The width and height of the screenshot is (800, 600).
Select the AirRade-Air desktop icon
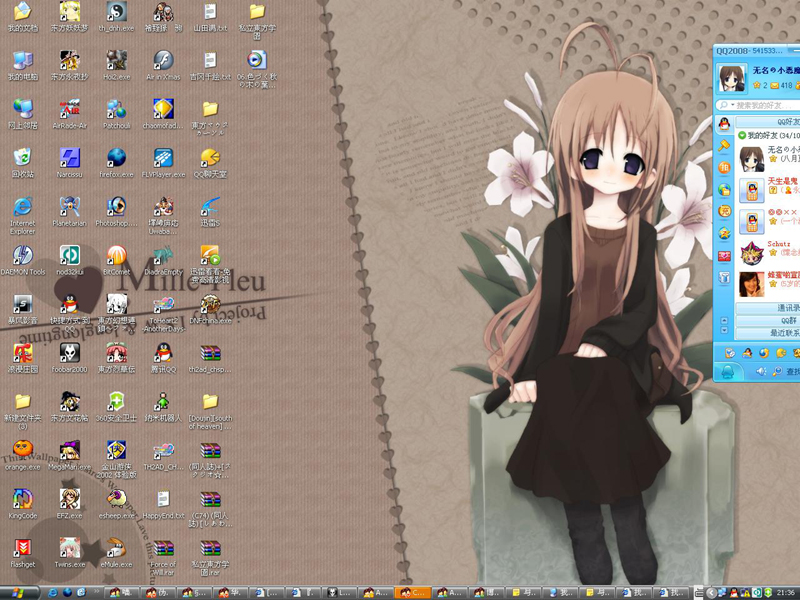click(69, 115)
